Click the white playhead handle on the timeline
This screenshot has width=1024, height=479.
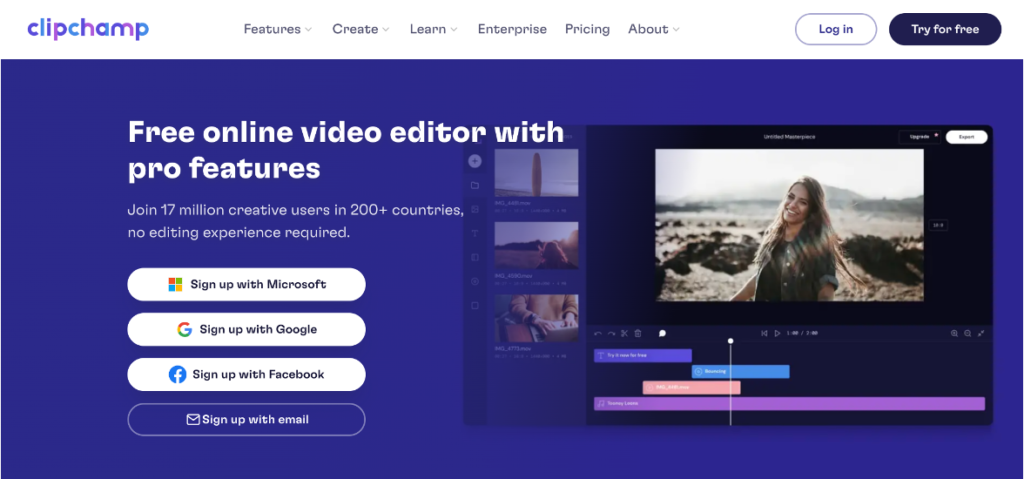point(730,340)
